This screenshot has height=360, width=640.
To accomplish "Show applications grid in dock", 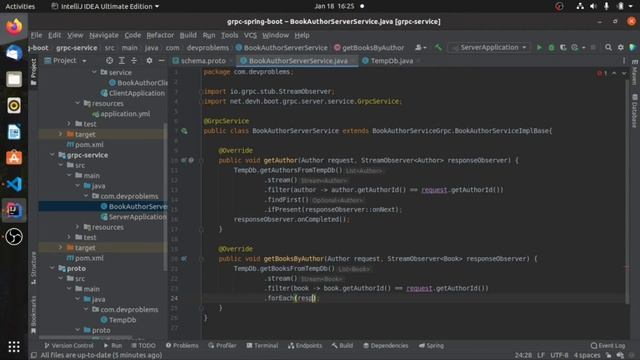I will (x=14, y=347).
